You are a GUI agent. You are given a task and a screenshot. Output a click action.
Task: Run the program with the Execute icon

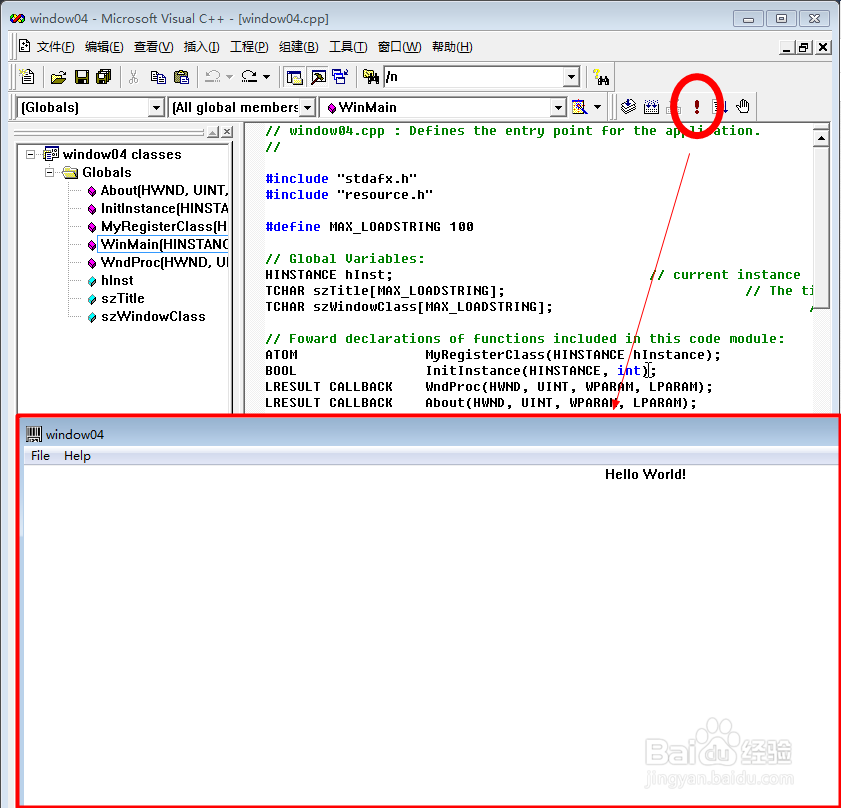click(697, 107)
